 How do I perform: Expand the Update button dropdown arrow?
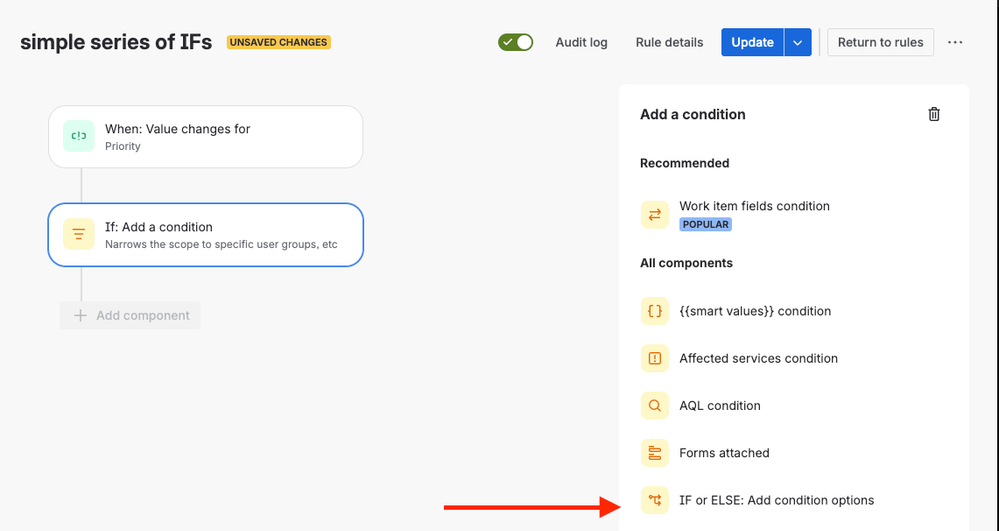[798, 42]
